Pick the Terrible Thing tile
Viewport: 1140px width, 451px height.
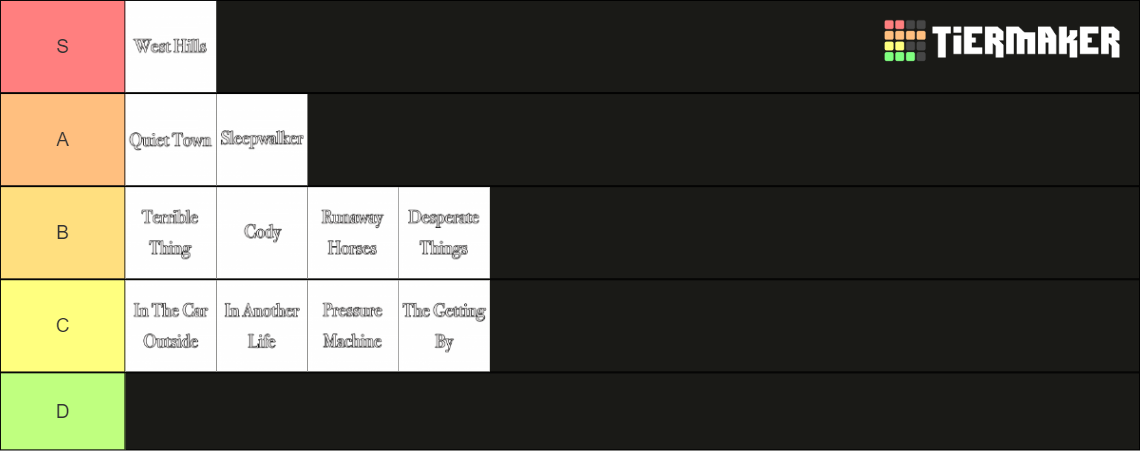(171, 233)
